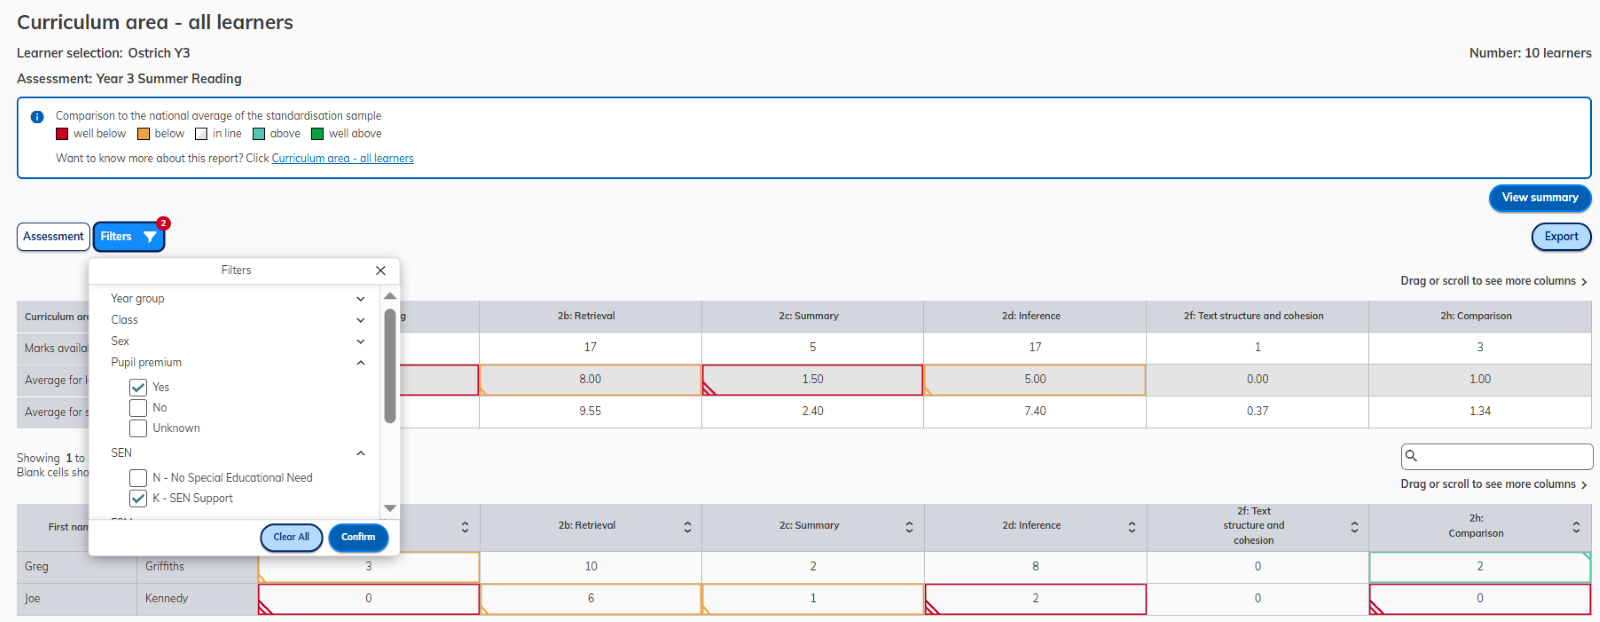Image resolution: width=1600 pixels, height=622 pixels.
Task: Expand the Class filter section
Action: click(361, 320)
